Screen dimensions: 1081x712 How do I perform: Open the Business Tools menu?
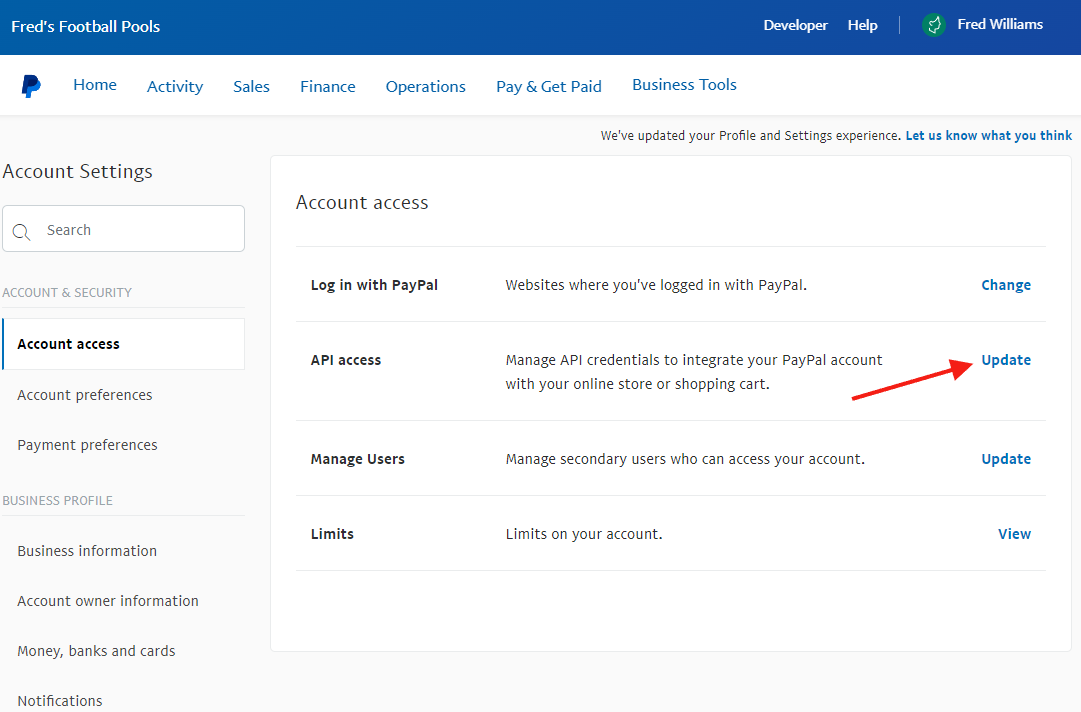(685, 85)
